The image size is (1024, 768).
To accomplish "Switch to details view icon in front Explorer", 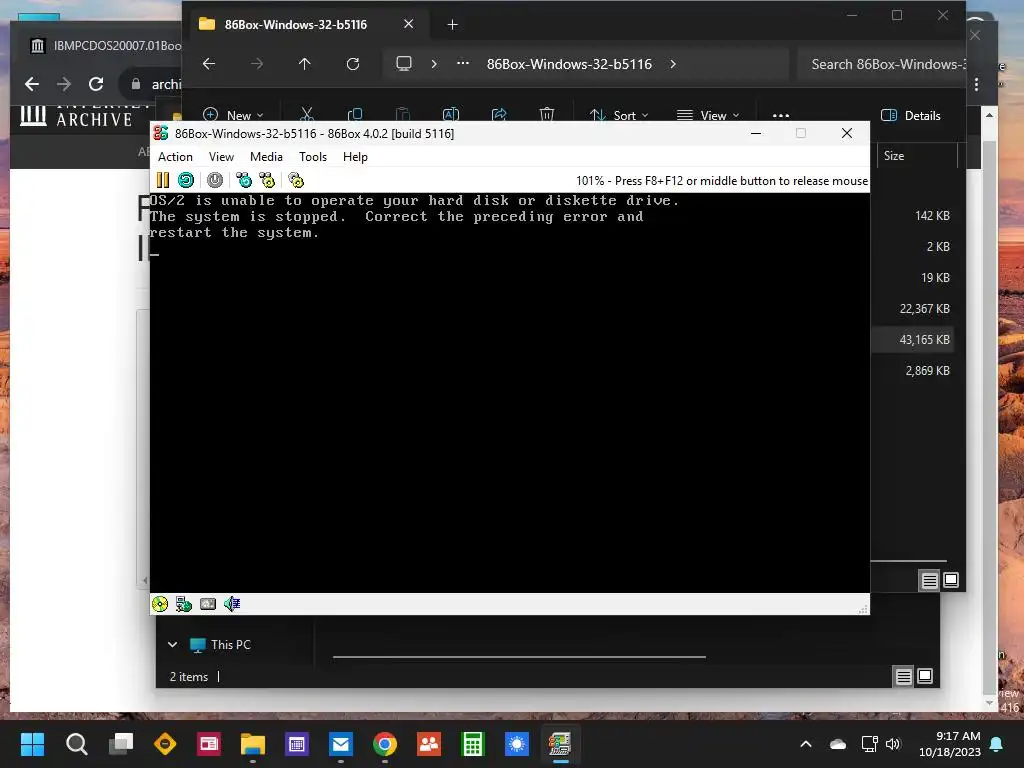I will [929, 580].
